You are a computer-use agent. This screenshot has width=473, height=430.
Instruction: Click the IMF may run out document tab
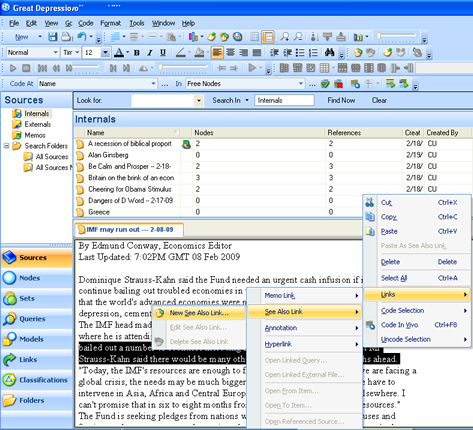[x=129, y=230]
